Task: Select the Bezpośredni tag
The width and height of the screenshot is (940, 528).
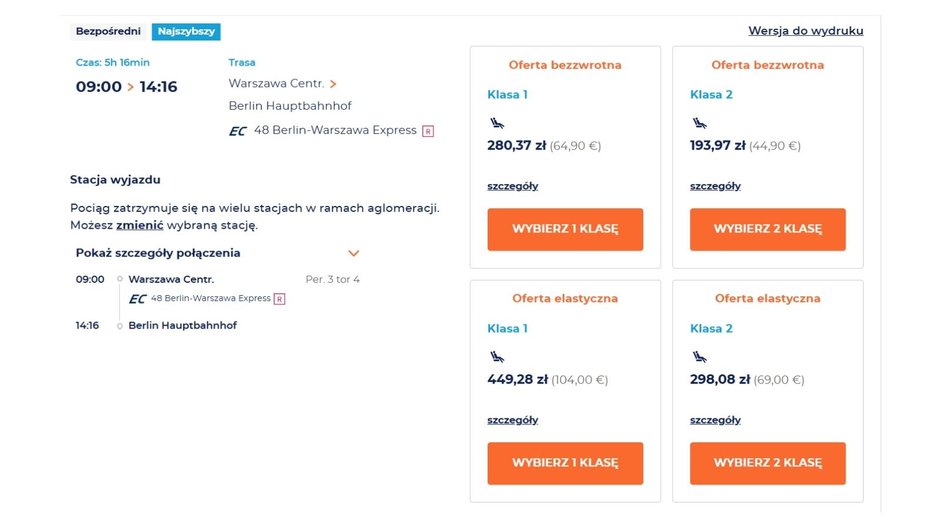Action: pos(110,31)
